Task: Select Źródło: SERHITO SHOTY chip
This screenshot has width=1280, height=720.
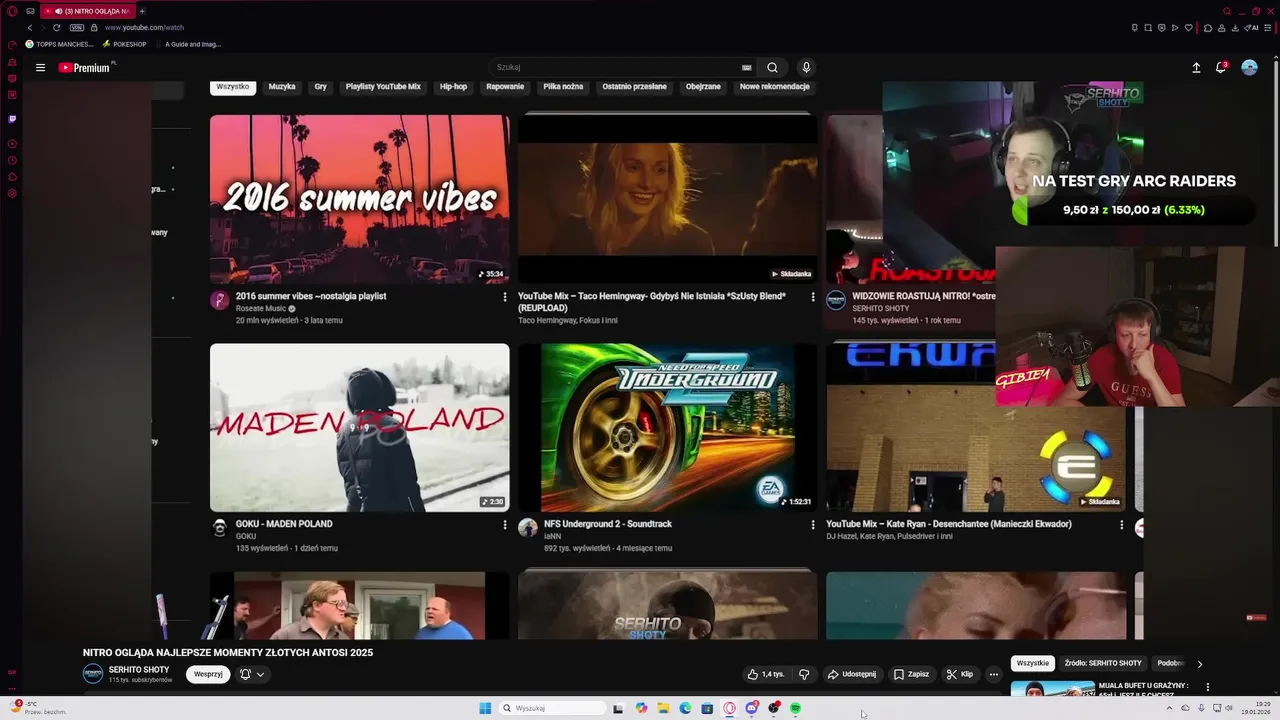Action: click(1103, 663)
